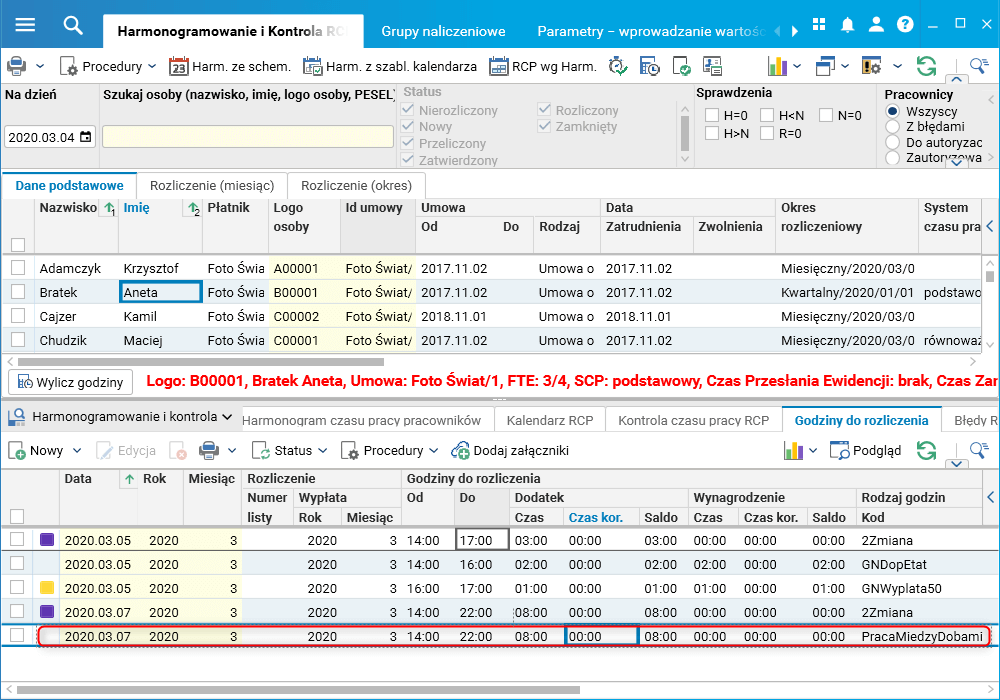Click the Wylicz godziny button
This screenshot has width=1000, height=700.
point(71,382)
